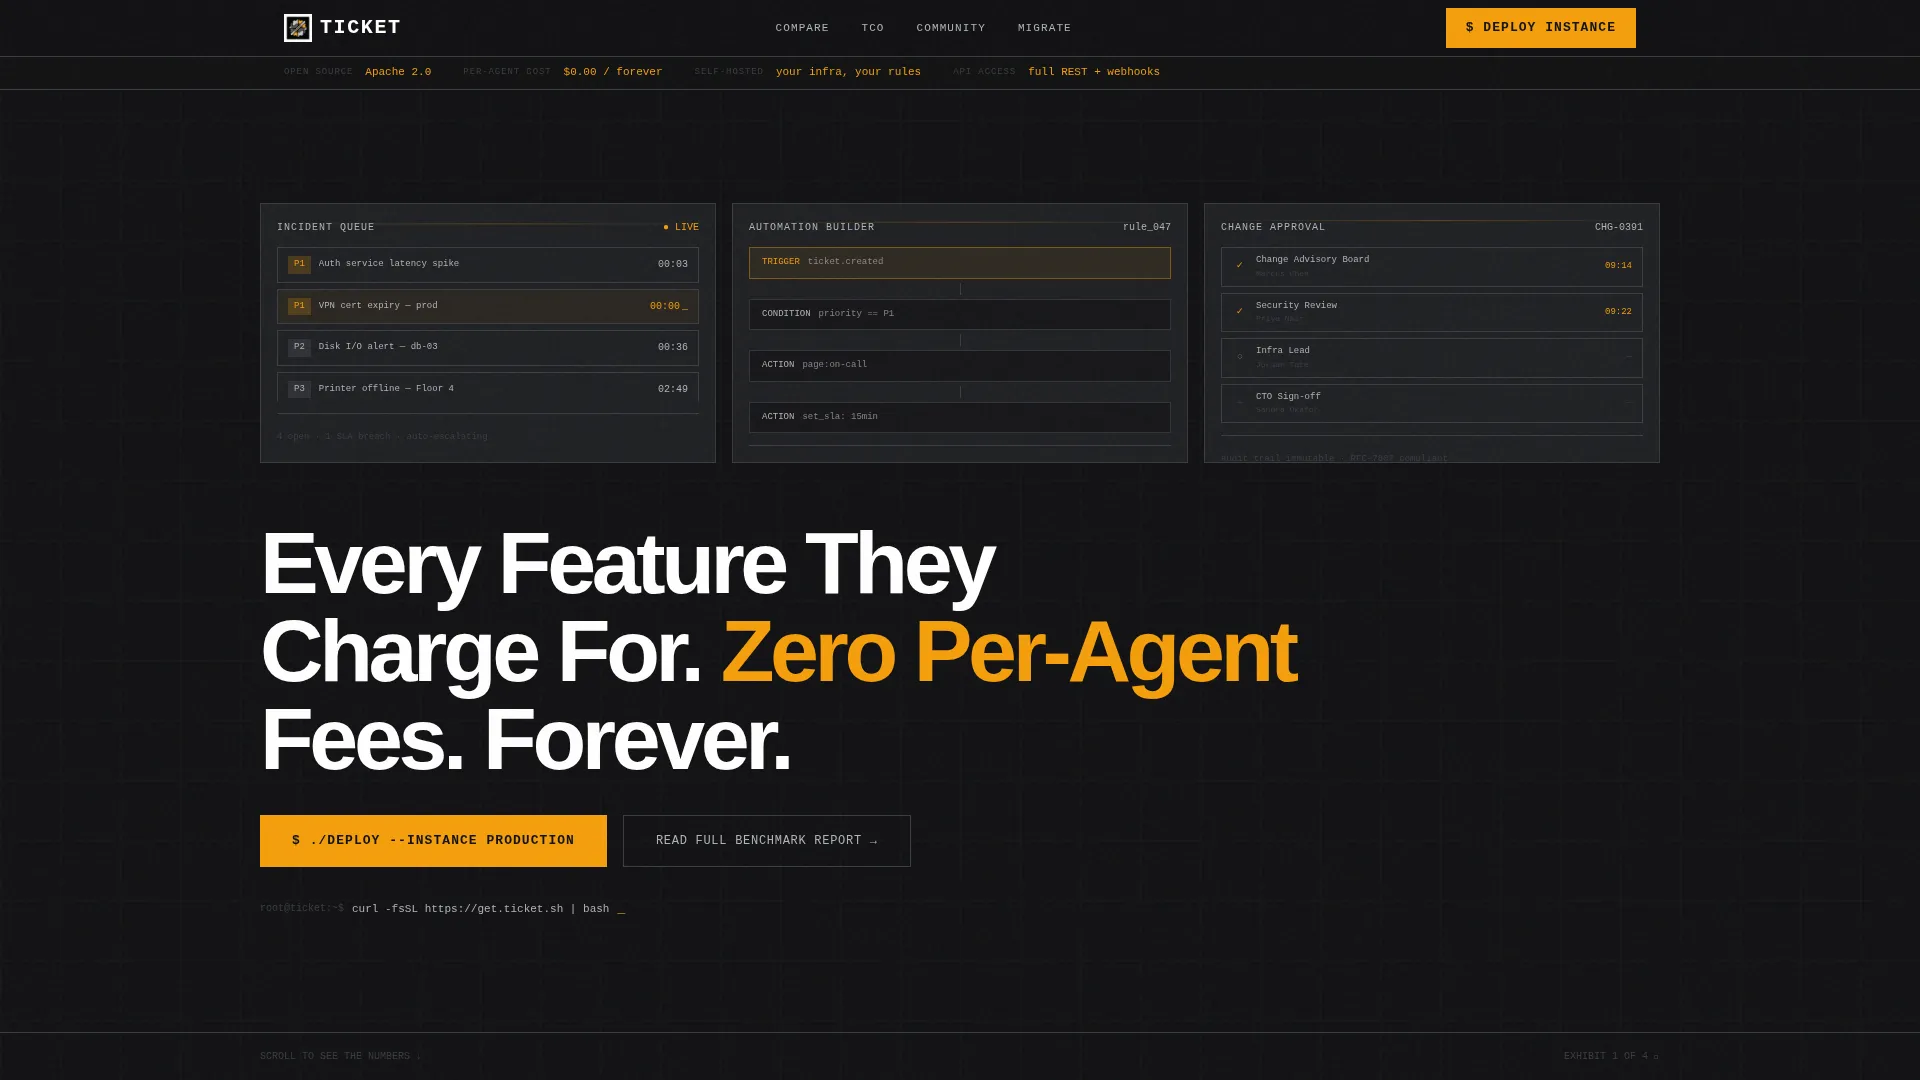Click the ACTION page:on-call block
This screenshot has height=1080, width=1920.
tap(960, 365)
